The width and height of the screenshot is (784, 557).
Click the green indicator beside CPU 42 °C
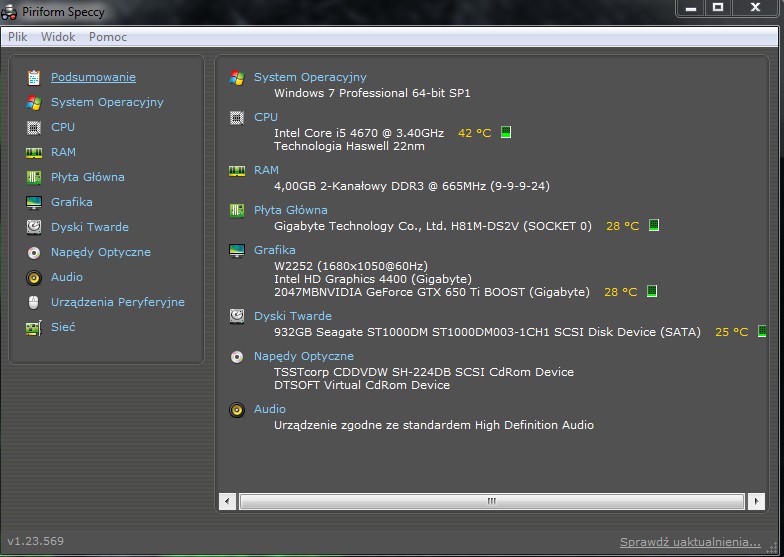click(x=506, y=132)
